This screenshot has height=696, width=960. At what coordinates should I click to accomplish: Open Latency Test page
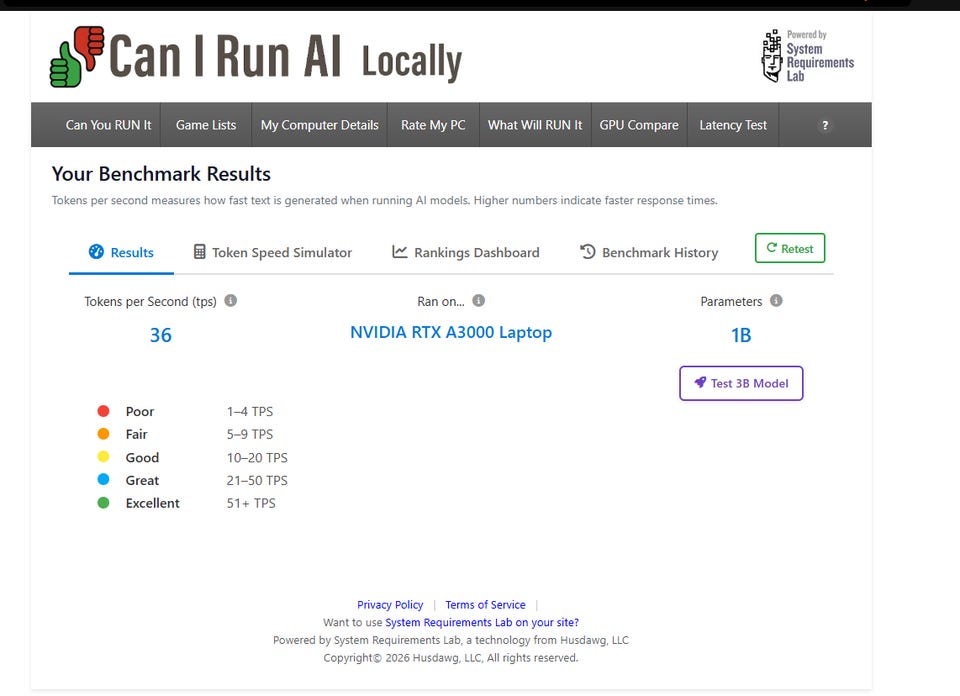[x=733, y=125]
